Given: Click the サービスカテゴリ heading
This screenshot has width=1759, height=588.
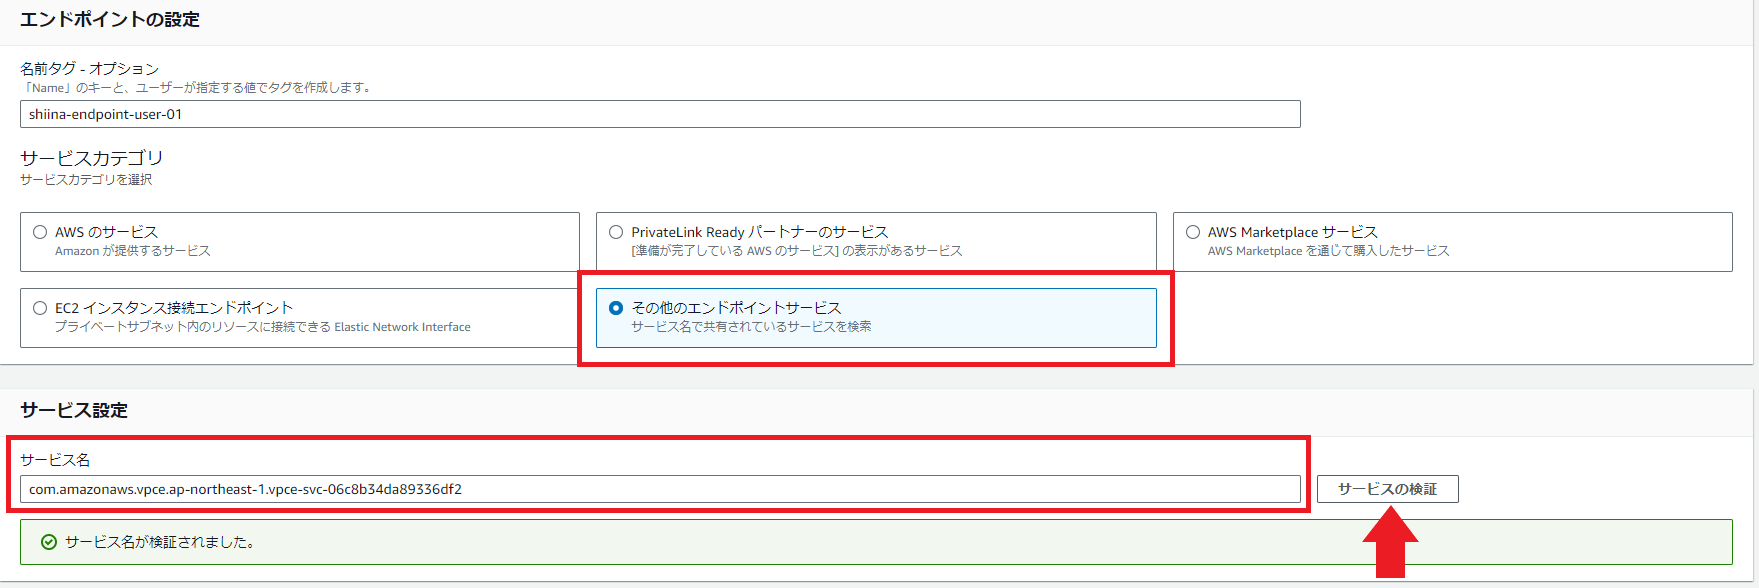Looking at the screenshot, I should [x=91, y=158].
